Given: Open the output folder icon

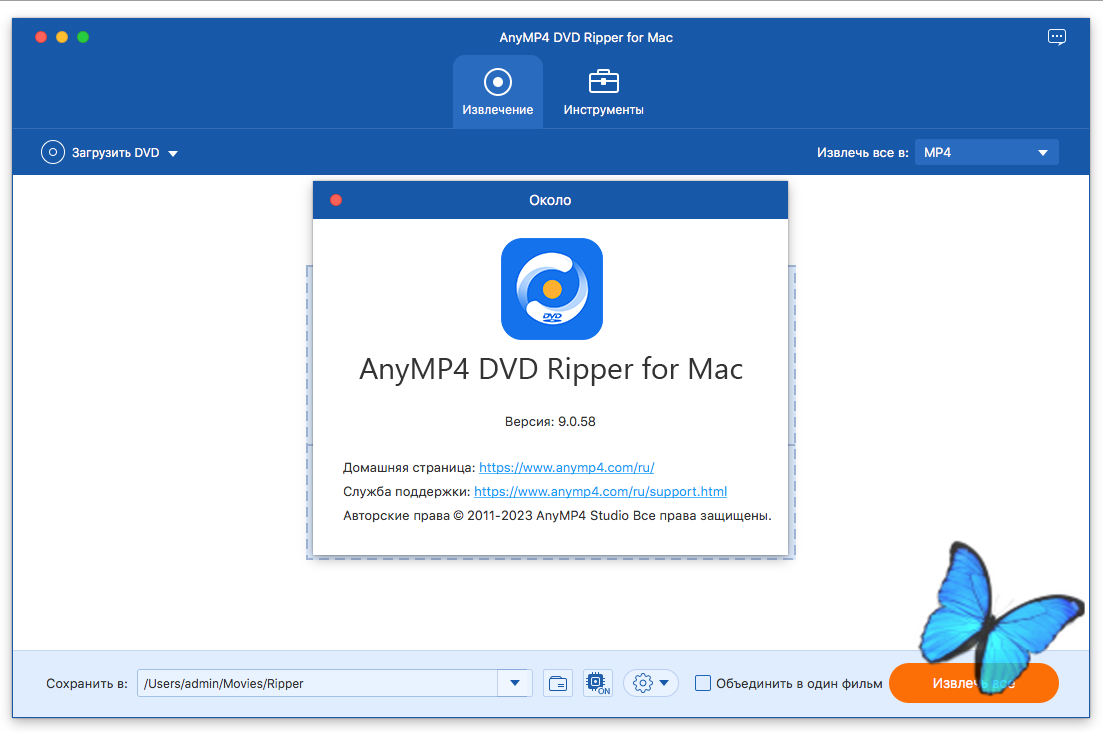Looking at the screenshot, I should 558,683.
